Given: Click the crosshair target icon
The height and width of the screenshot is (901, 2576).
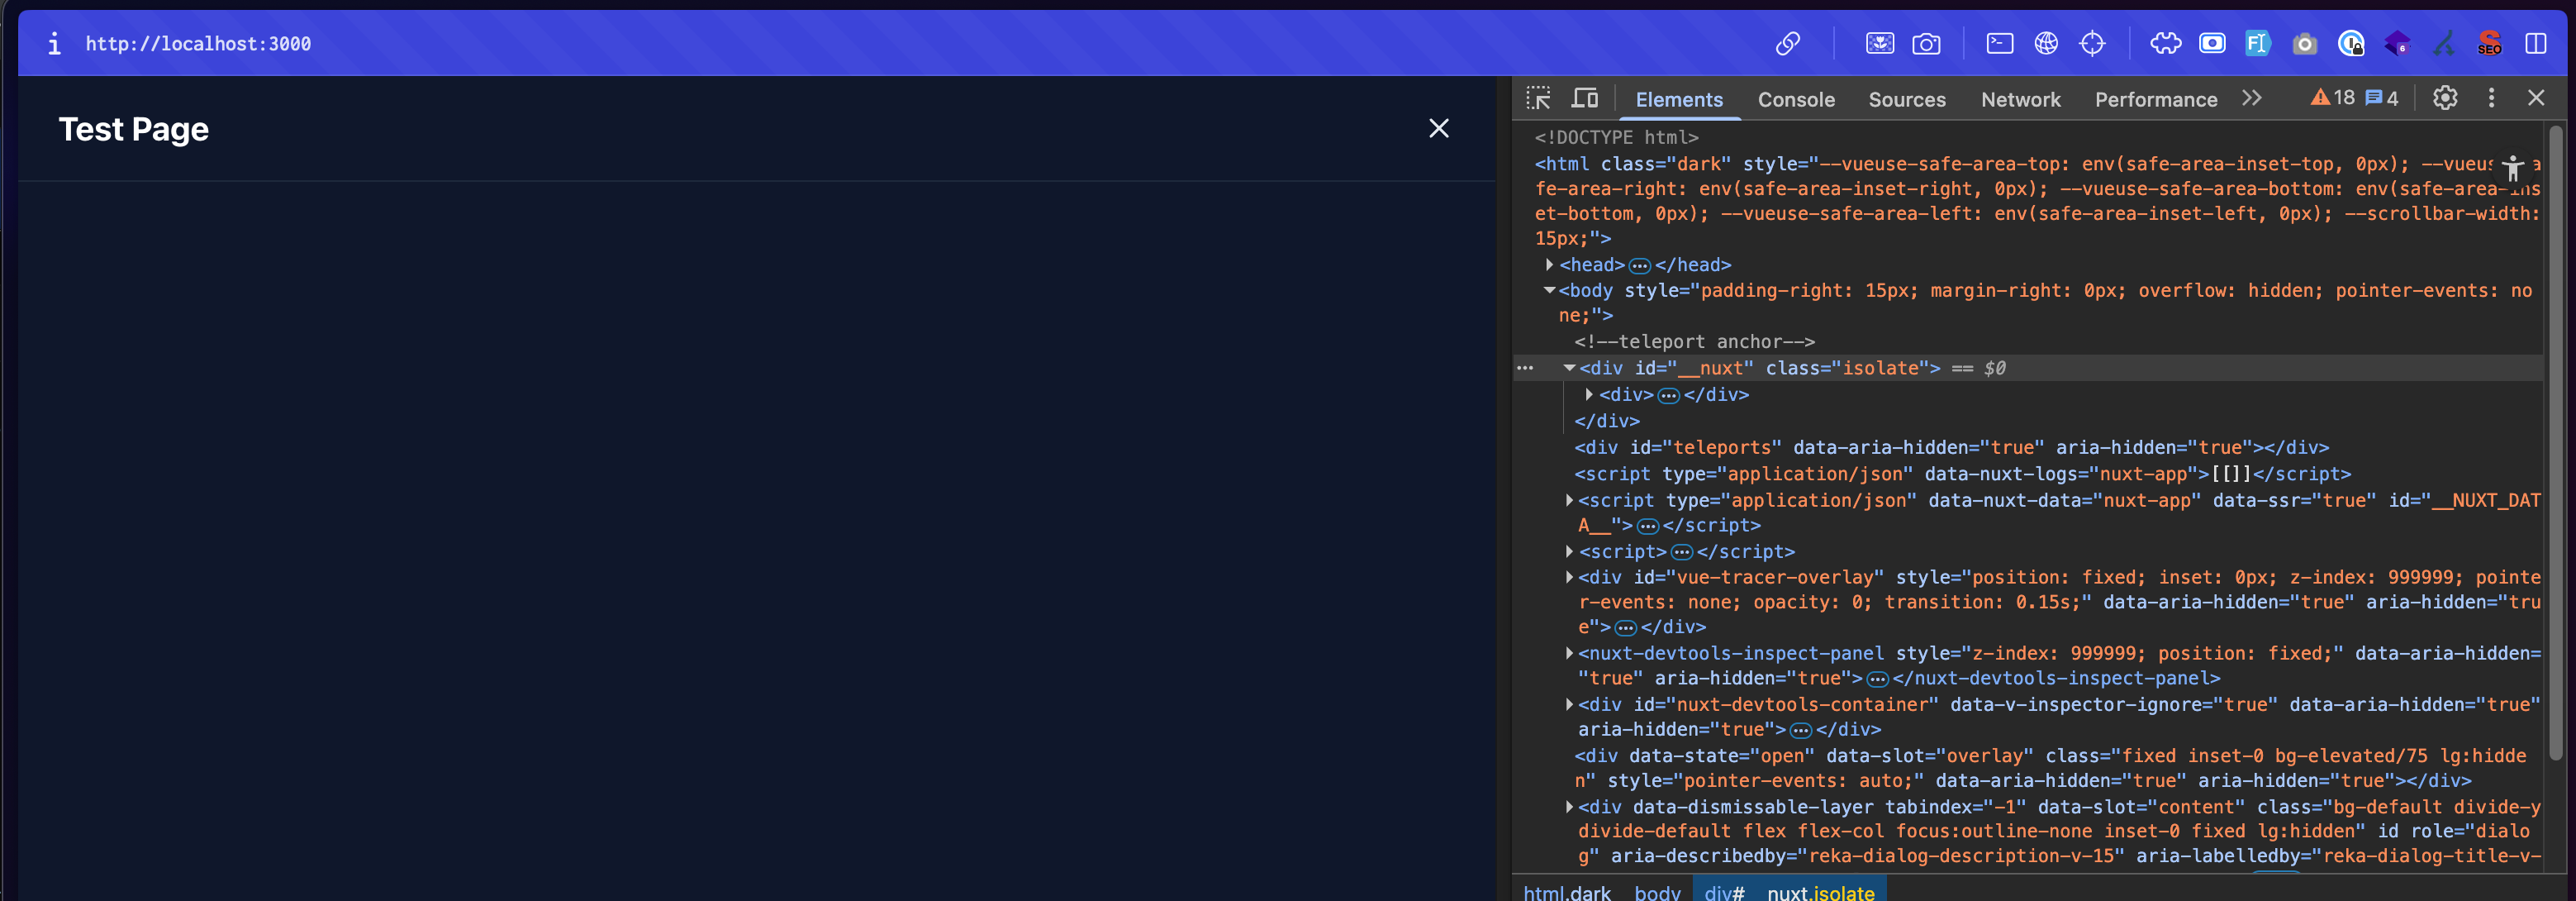Looking at the screenshot, I should point(2092,43).
